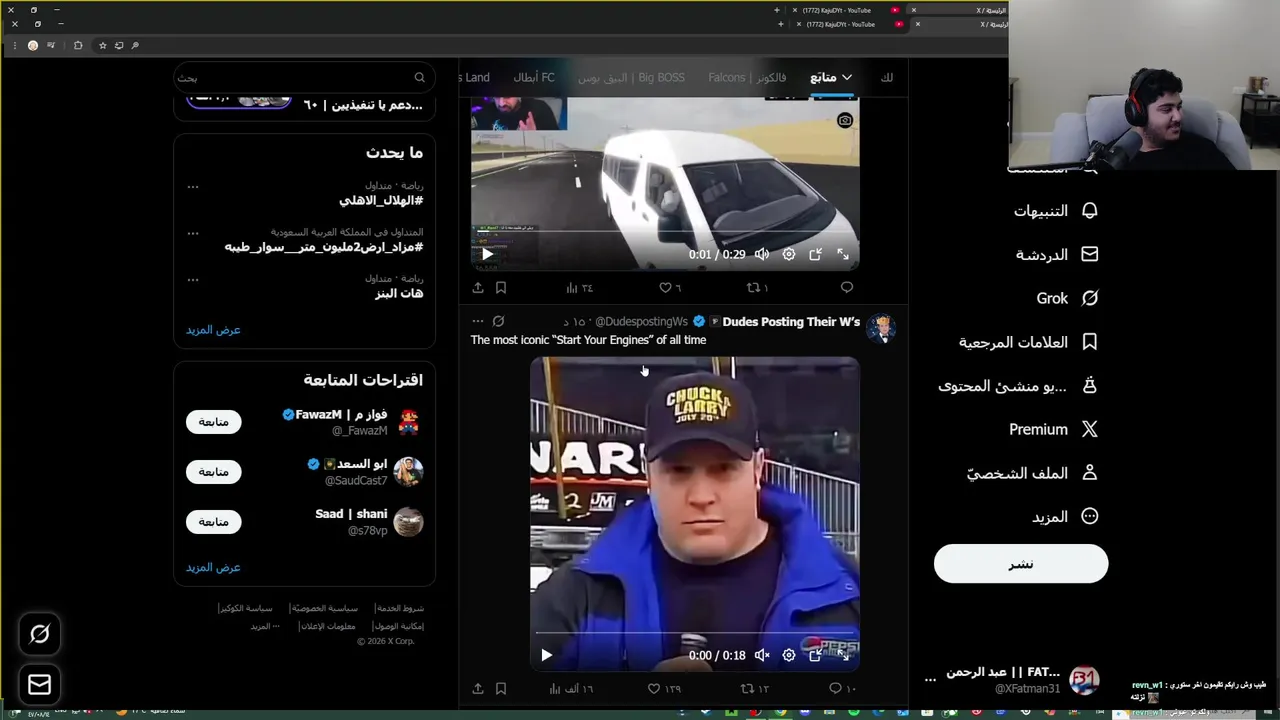The image size is (1280, 720).
Task: Open the notifications (التنبيهات) bell icon
Action: point(1090,211)
